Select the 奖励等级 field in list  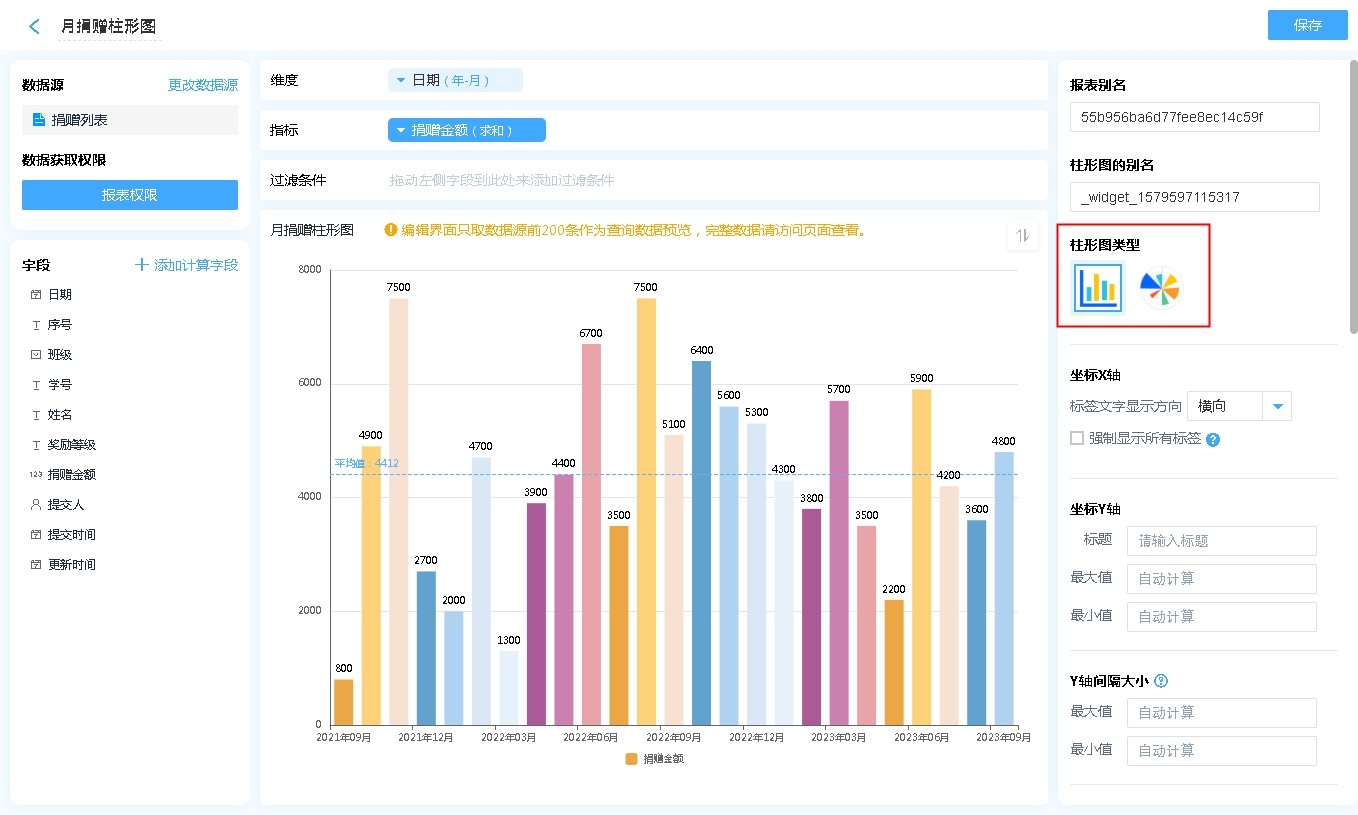pos(72,445)
